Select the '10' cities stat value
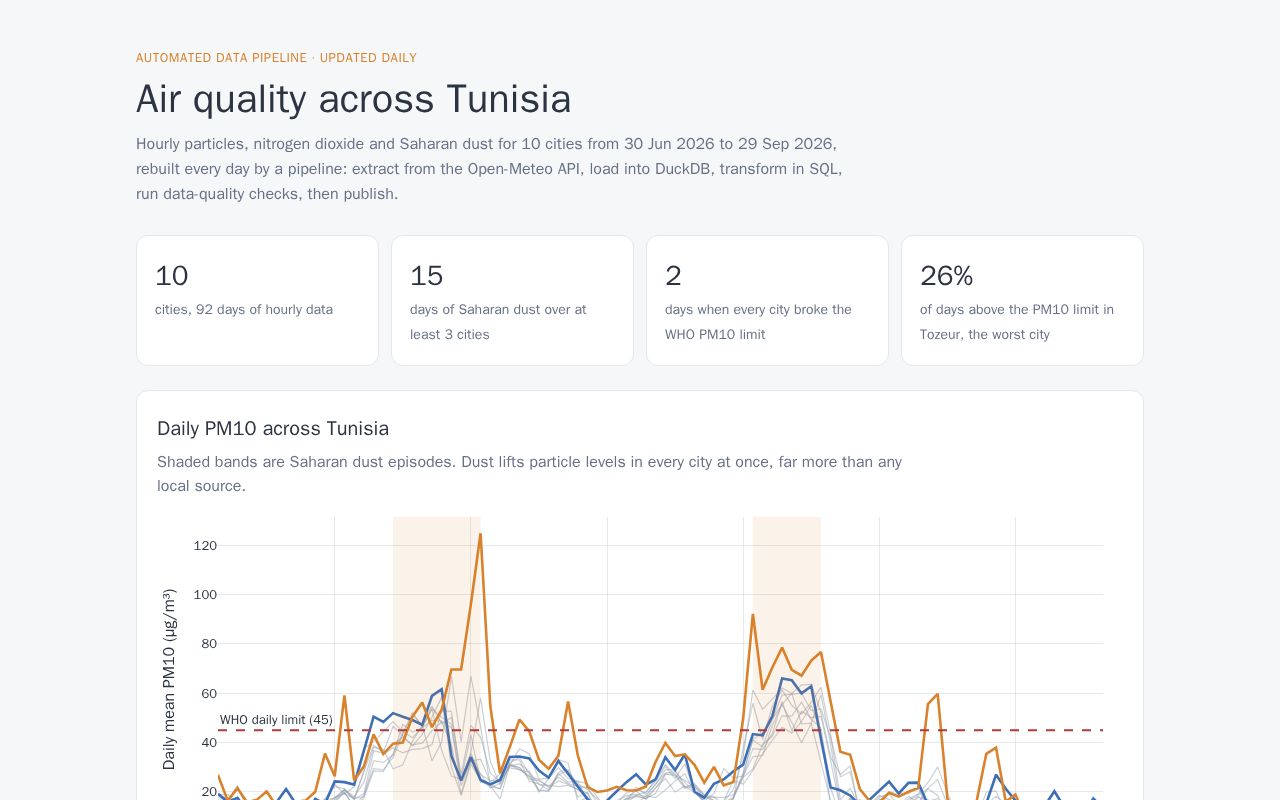This screenshot has width=1280, height=800. tap(172, 276)
